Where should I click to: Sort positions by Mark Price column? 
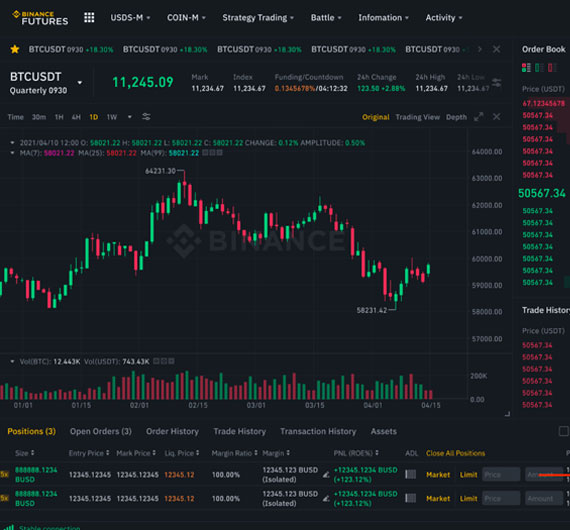(136, 453)
